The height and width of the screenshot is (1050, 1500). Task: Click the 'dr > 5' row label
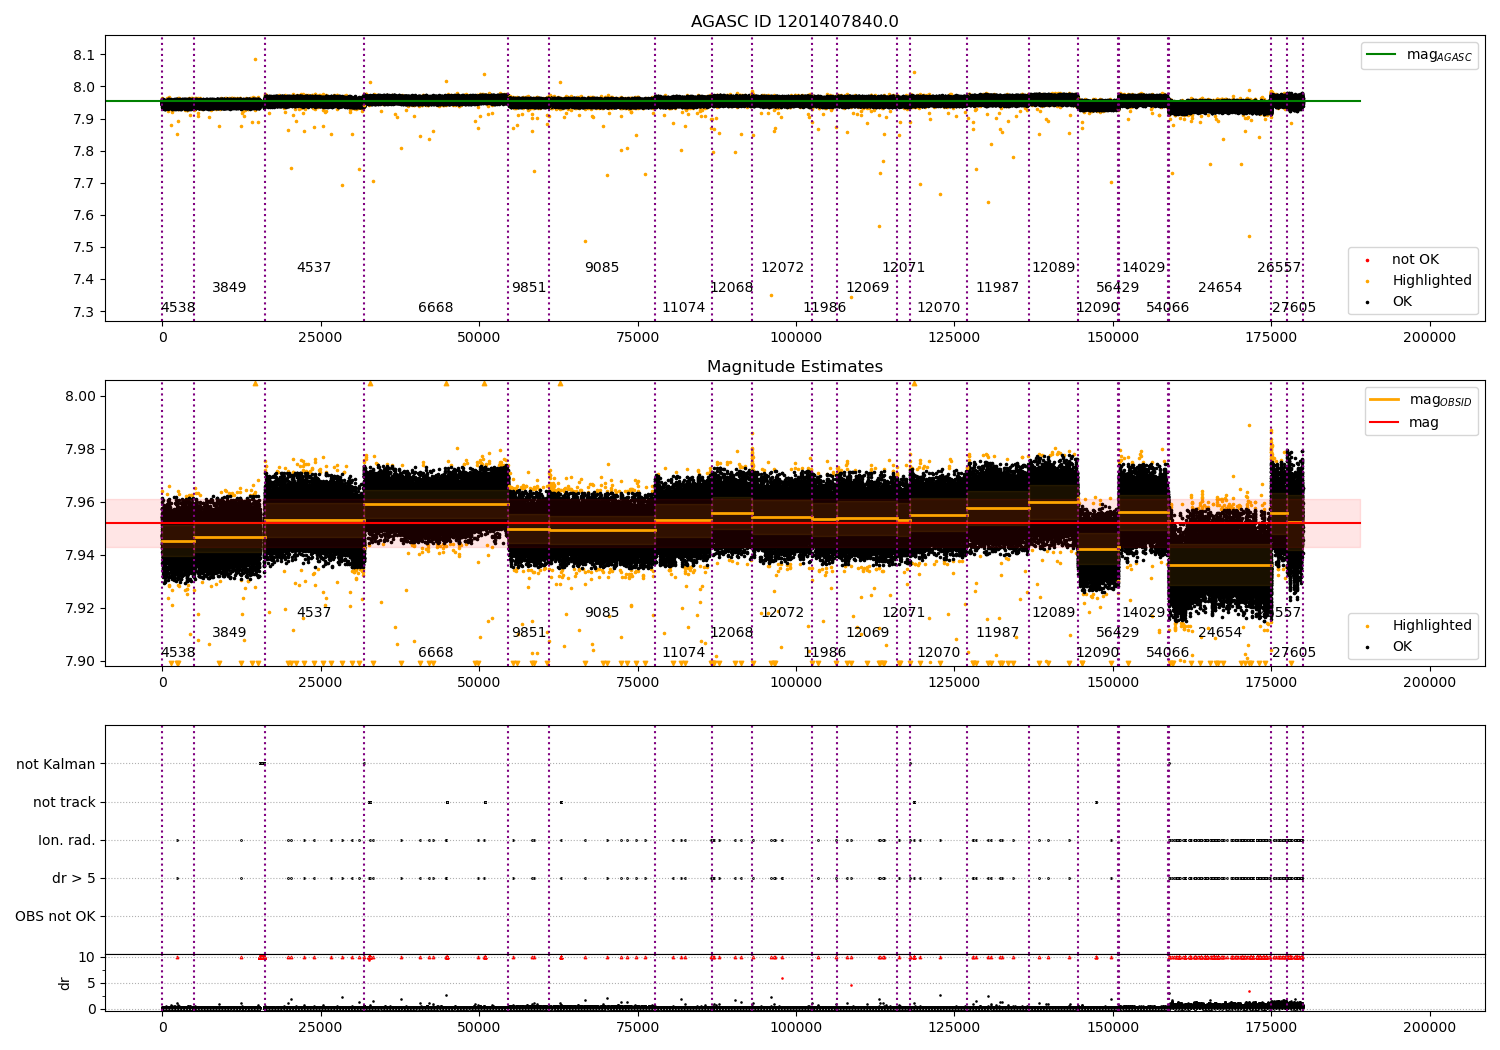tap(74, 878)
